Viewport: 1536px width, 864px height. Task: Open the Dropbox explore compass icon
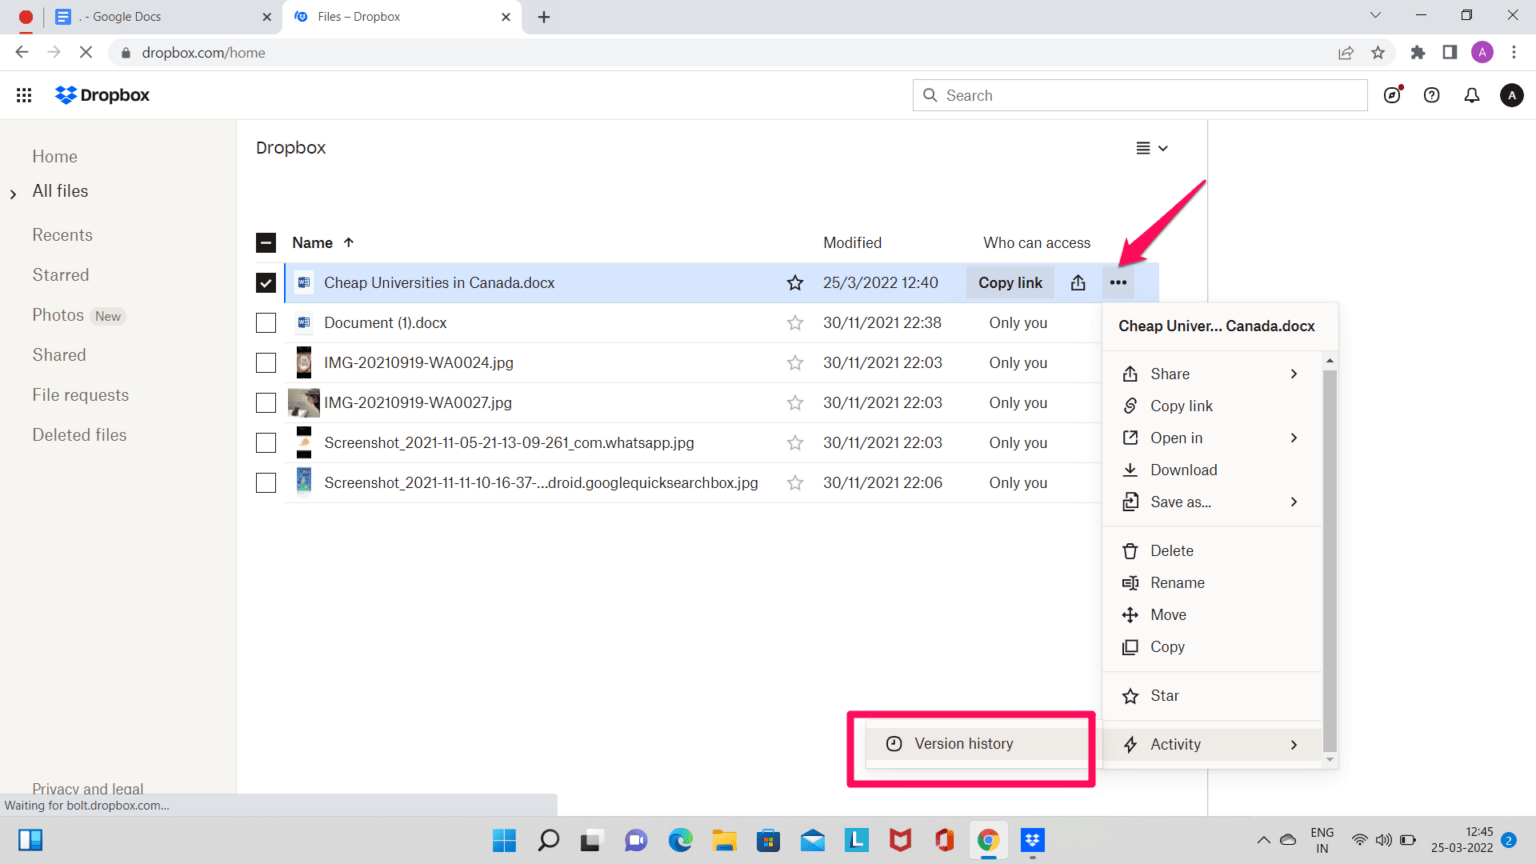point(1393,95)
